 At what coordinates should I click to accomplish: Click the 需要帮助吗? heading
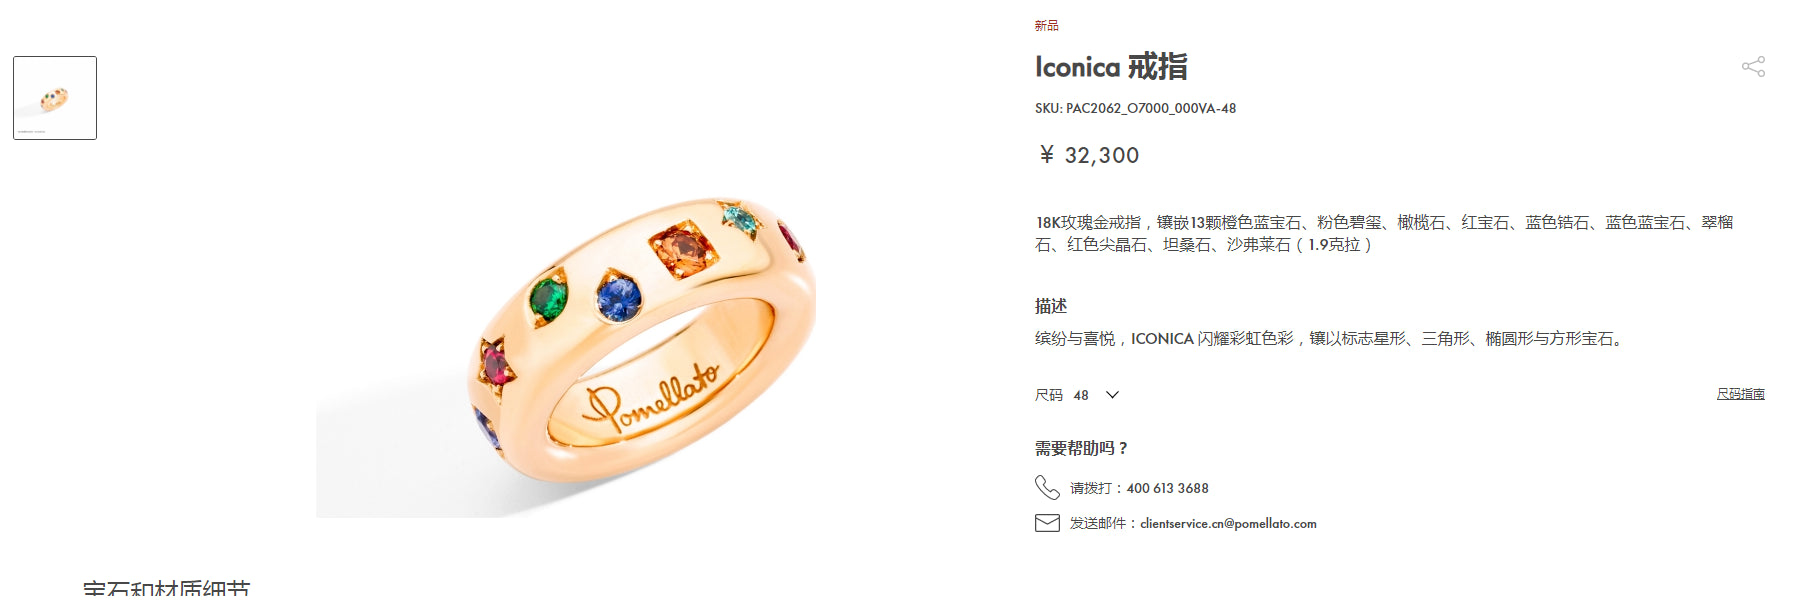click(x=1081, y=448)
